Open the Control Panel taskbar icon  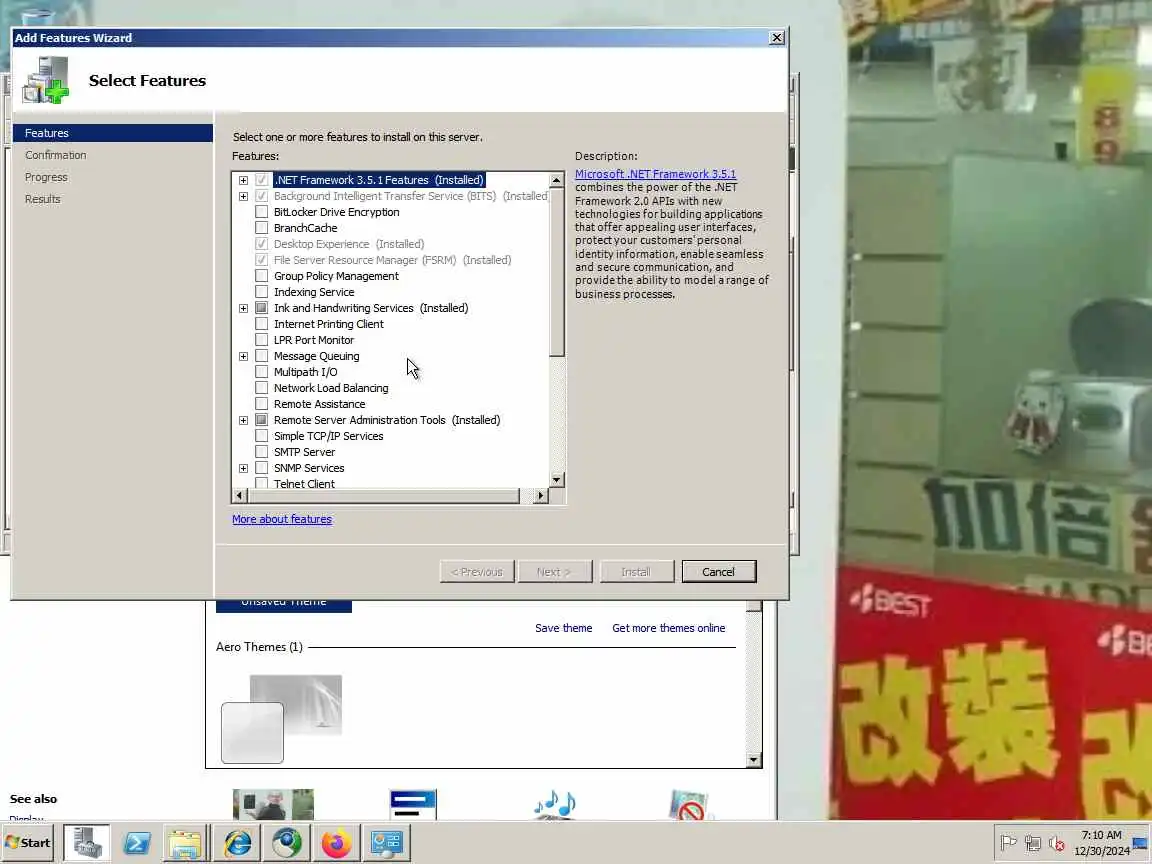pos(386,843)
